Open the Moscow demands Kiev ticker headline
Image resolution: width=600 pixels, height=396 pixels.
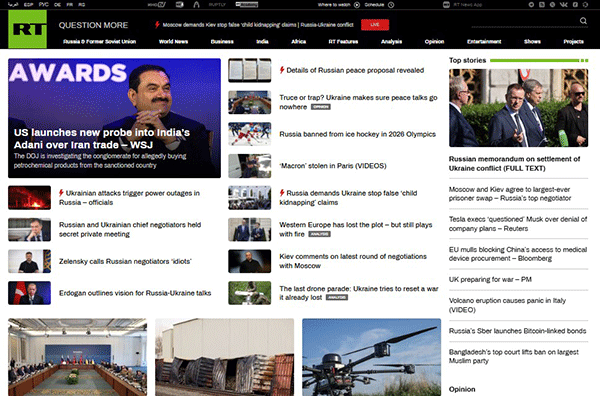258,24
